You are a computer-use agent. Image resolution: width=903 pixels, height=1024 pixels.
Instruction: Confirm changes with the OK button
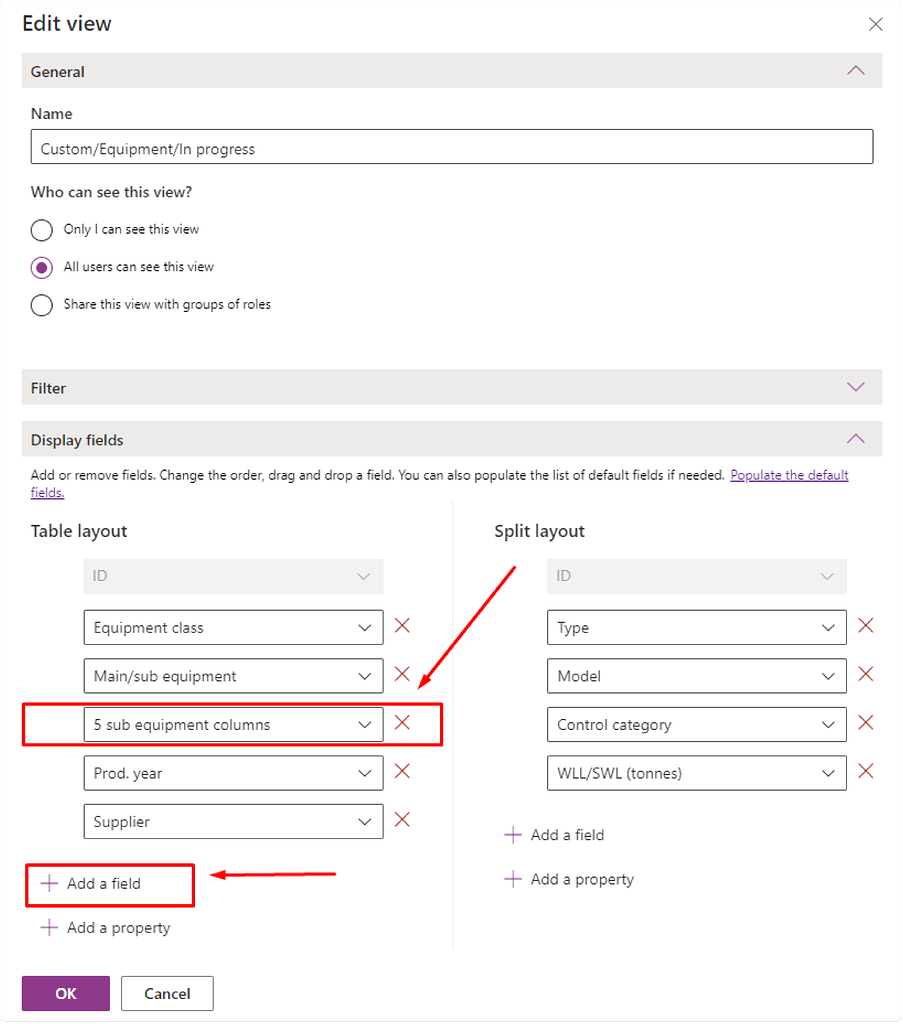[x=65, y=993]
